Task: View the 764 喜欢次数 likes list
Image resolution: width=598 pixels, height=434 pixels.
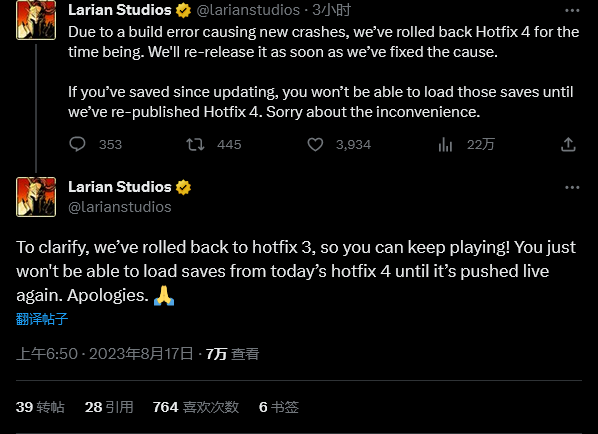Action: click(196, 407)
